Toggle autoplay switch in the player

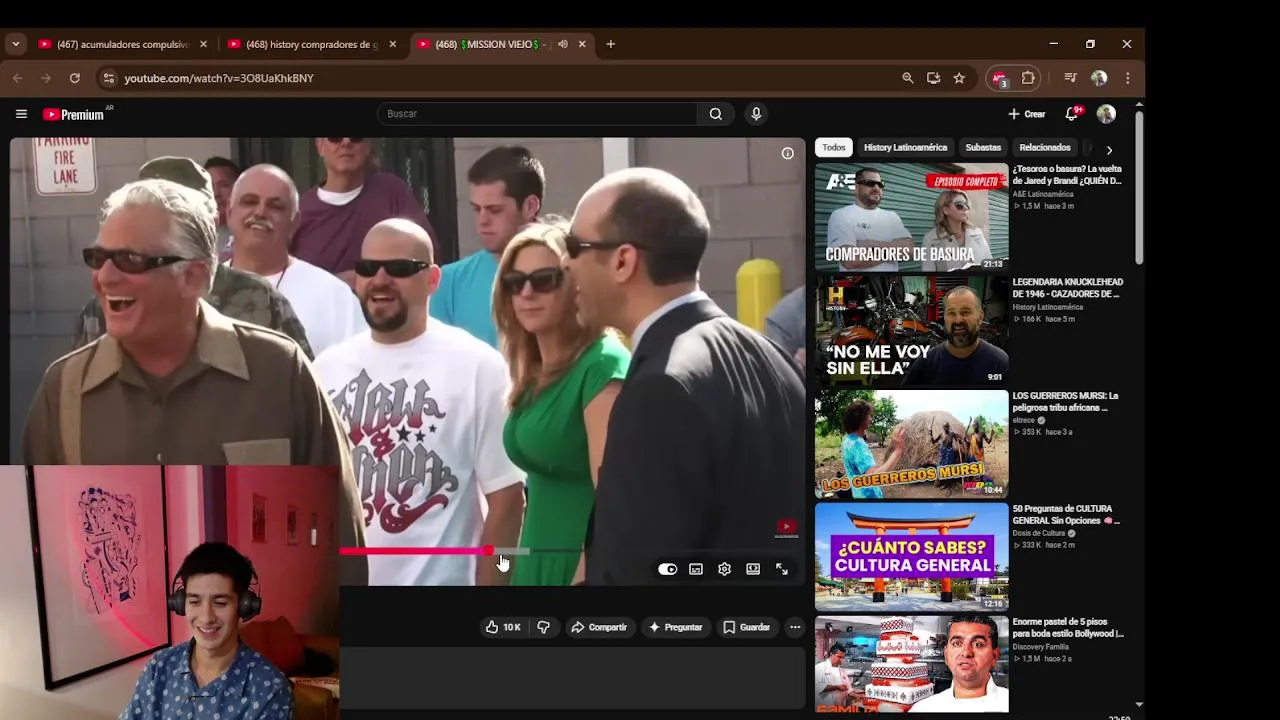click(x=667, y=569)
